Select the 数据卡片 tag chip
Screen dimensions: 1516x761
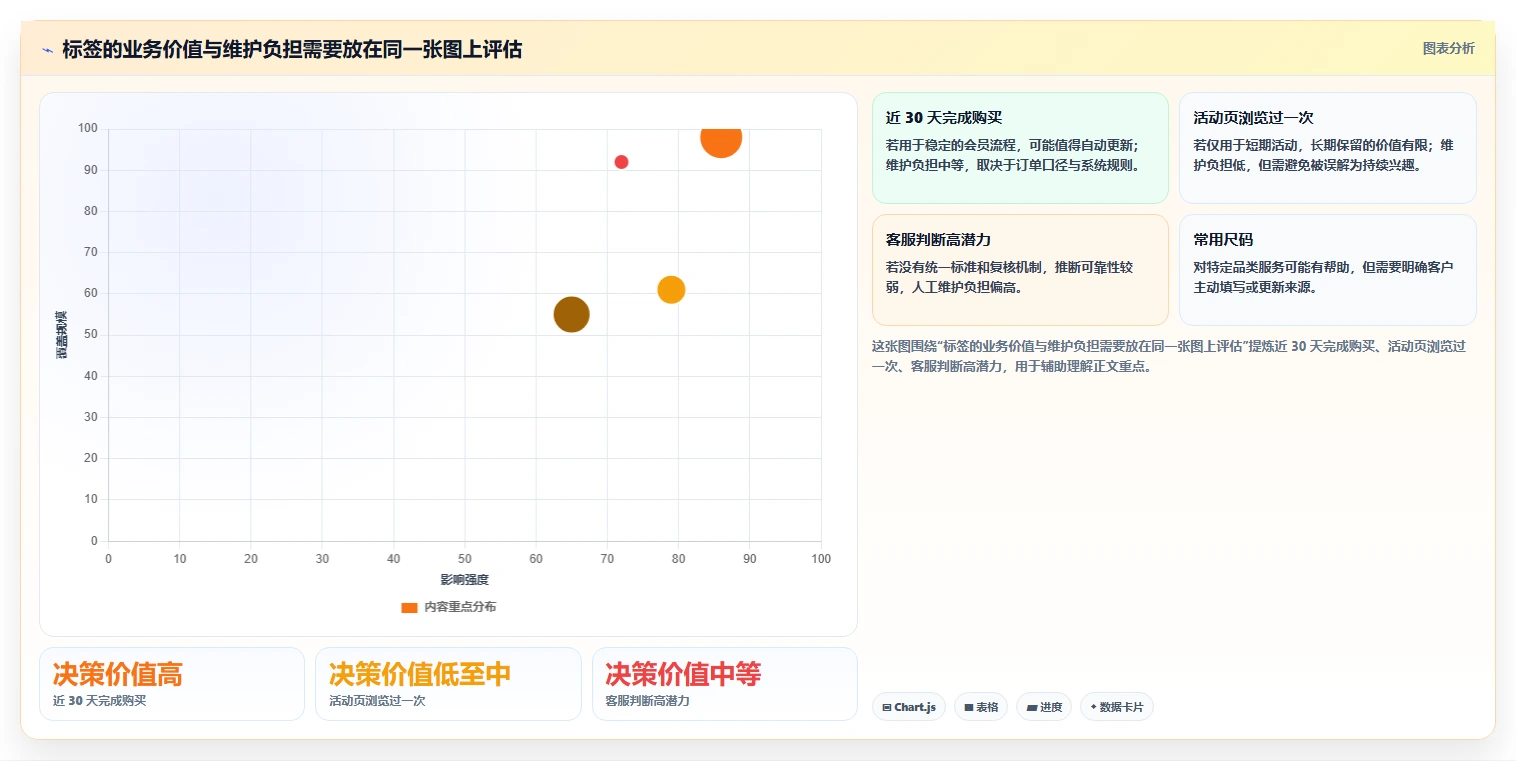pyautogui.click(x=1116, y=707)
